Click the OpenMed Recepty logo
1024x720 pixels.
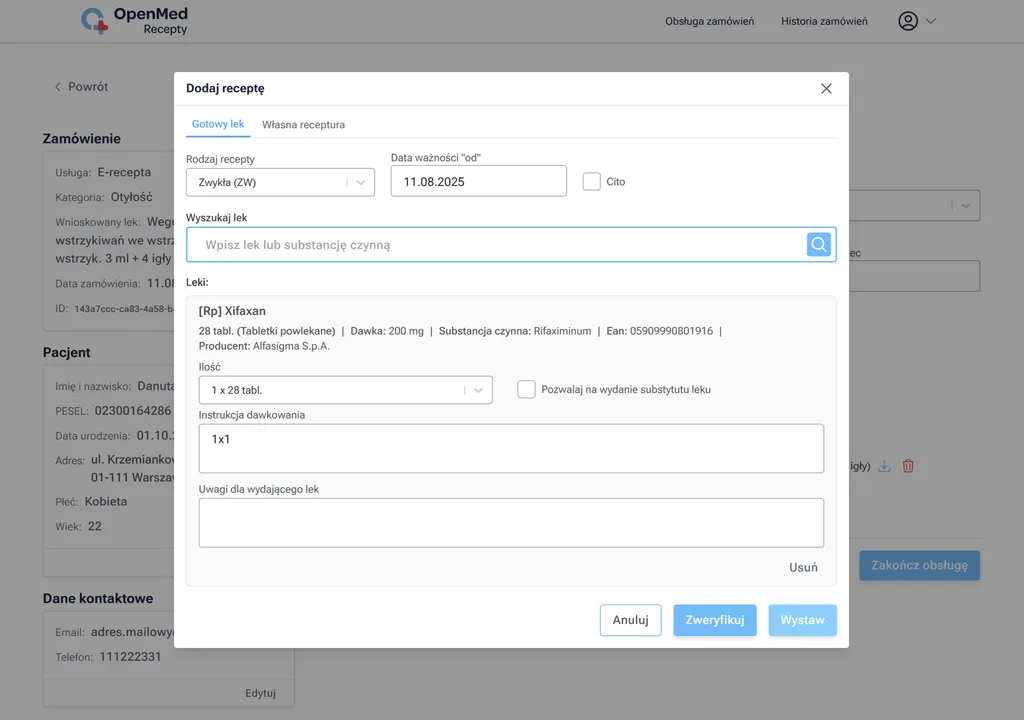[135, 21]
